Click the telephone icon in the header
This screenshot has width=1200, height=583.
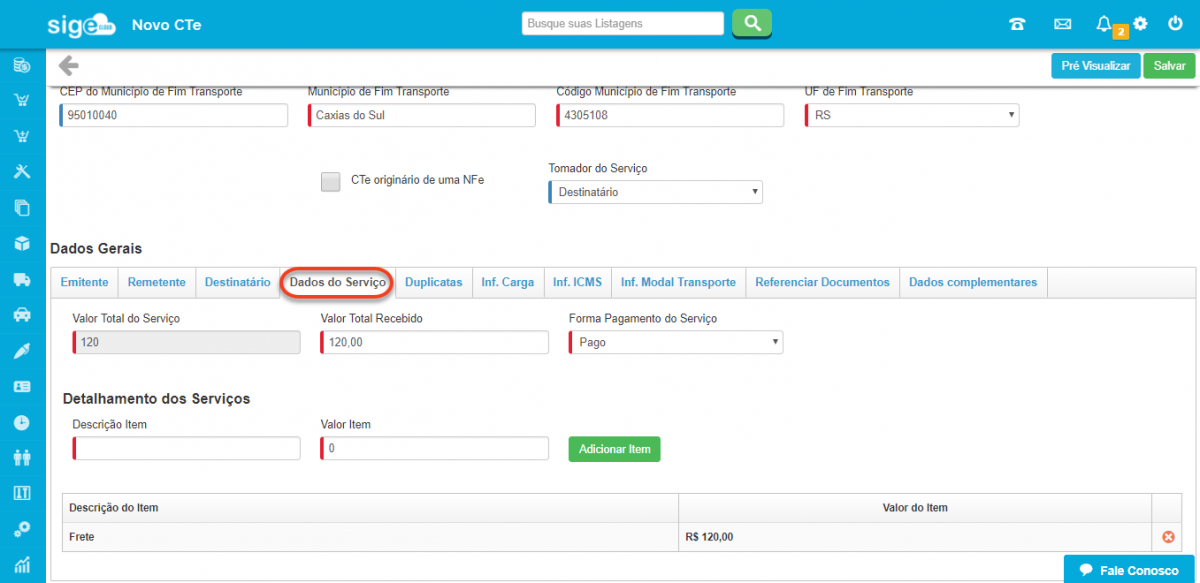point(1017,24)
